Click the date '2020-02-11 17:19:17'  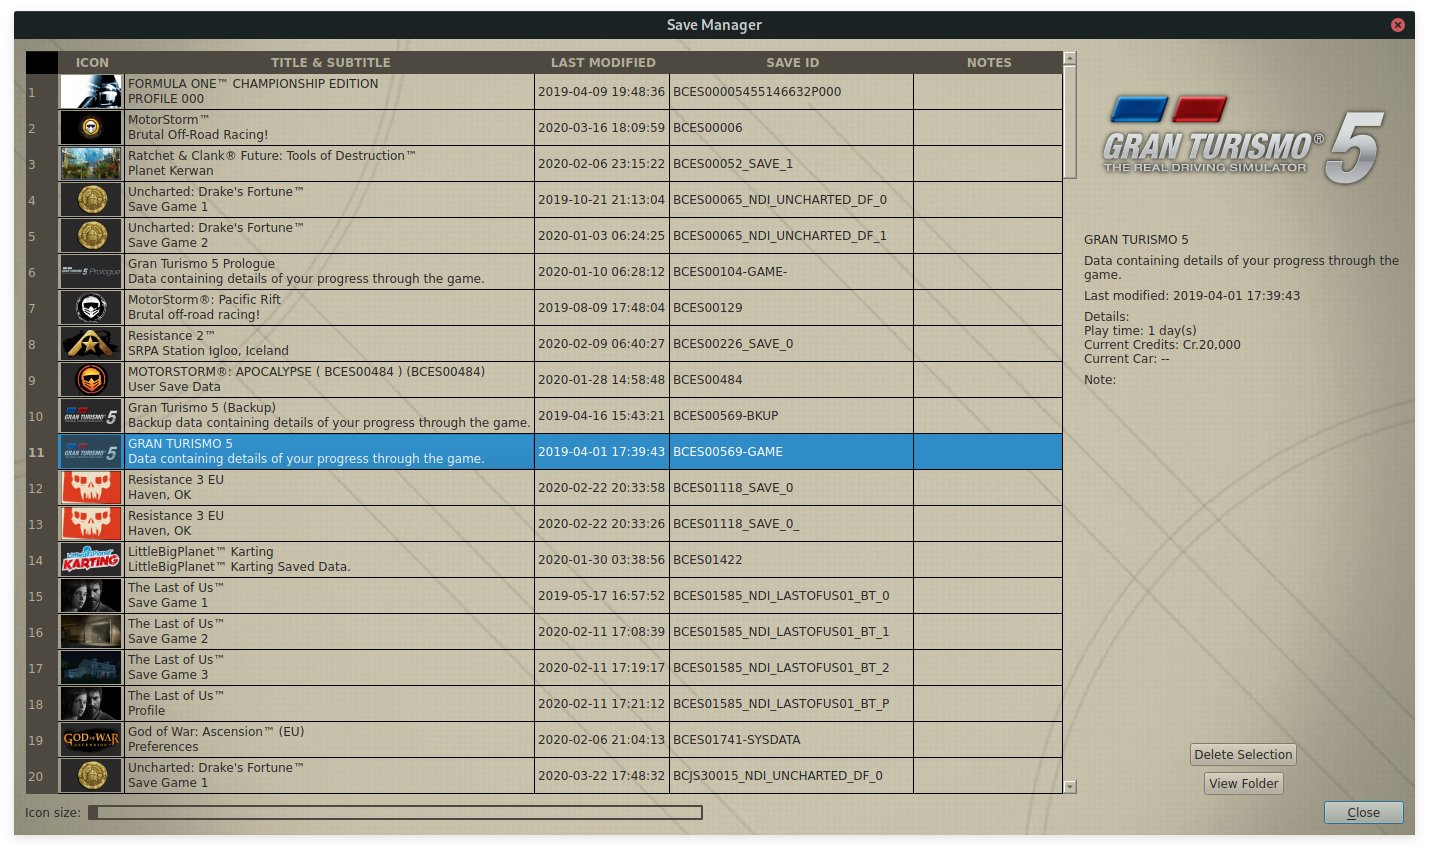tap(601, 668)
